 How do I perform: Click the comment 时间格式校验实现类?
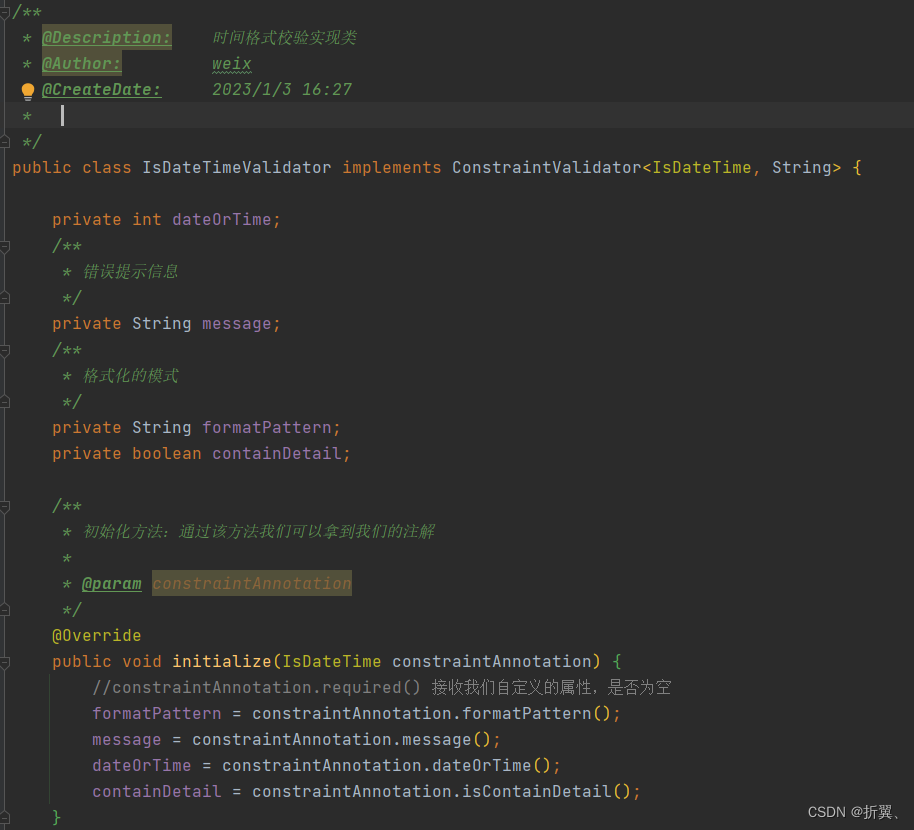click(x=284, y=37)
